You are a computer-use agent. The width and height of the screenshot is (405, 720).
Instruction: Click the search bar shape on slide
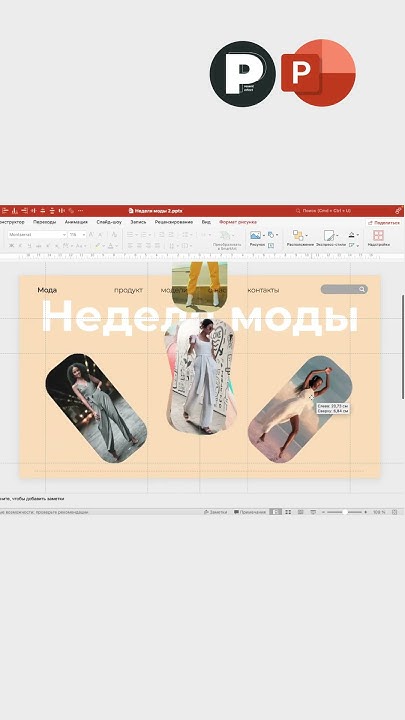point(344,289)
